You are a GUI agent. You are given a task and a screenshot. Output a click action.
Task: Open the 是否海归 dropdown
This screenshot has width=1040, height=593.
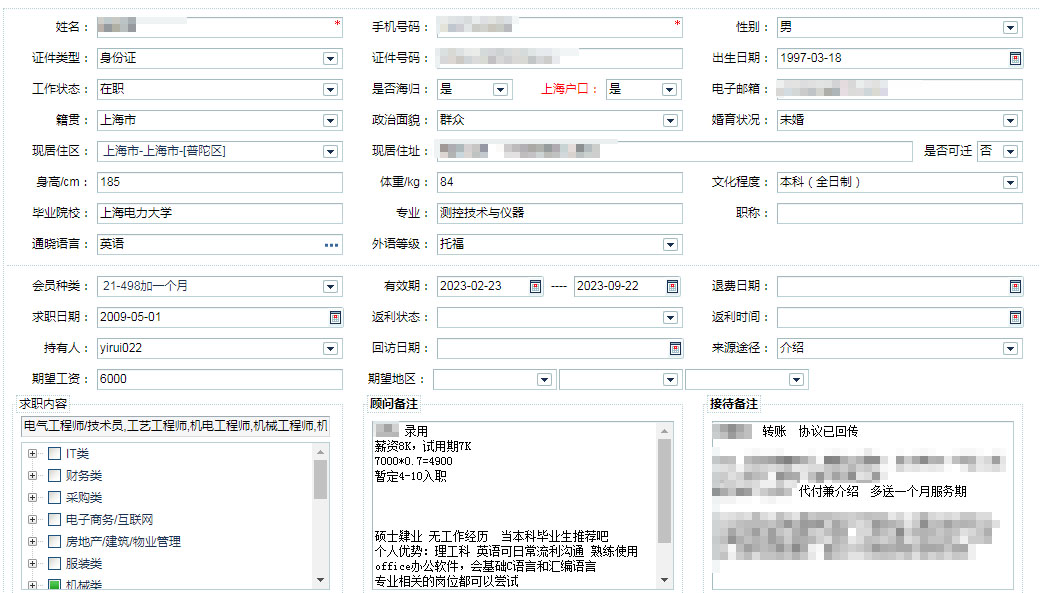click(x=501, y=90)
